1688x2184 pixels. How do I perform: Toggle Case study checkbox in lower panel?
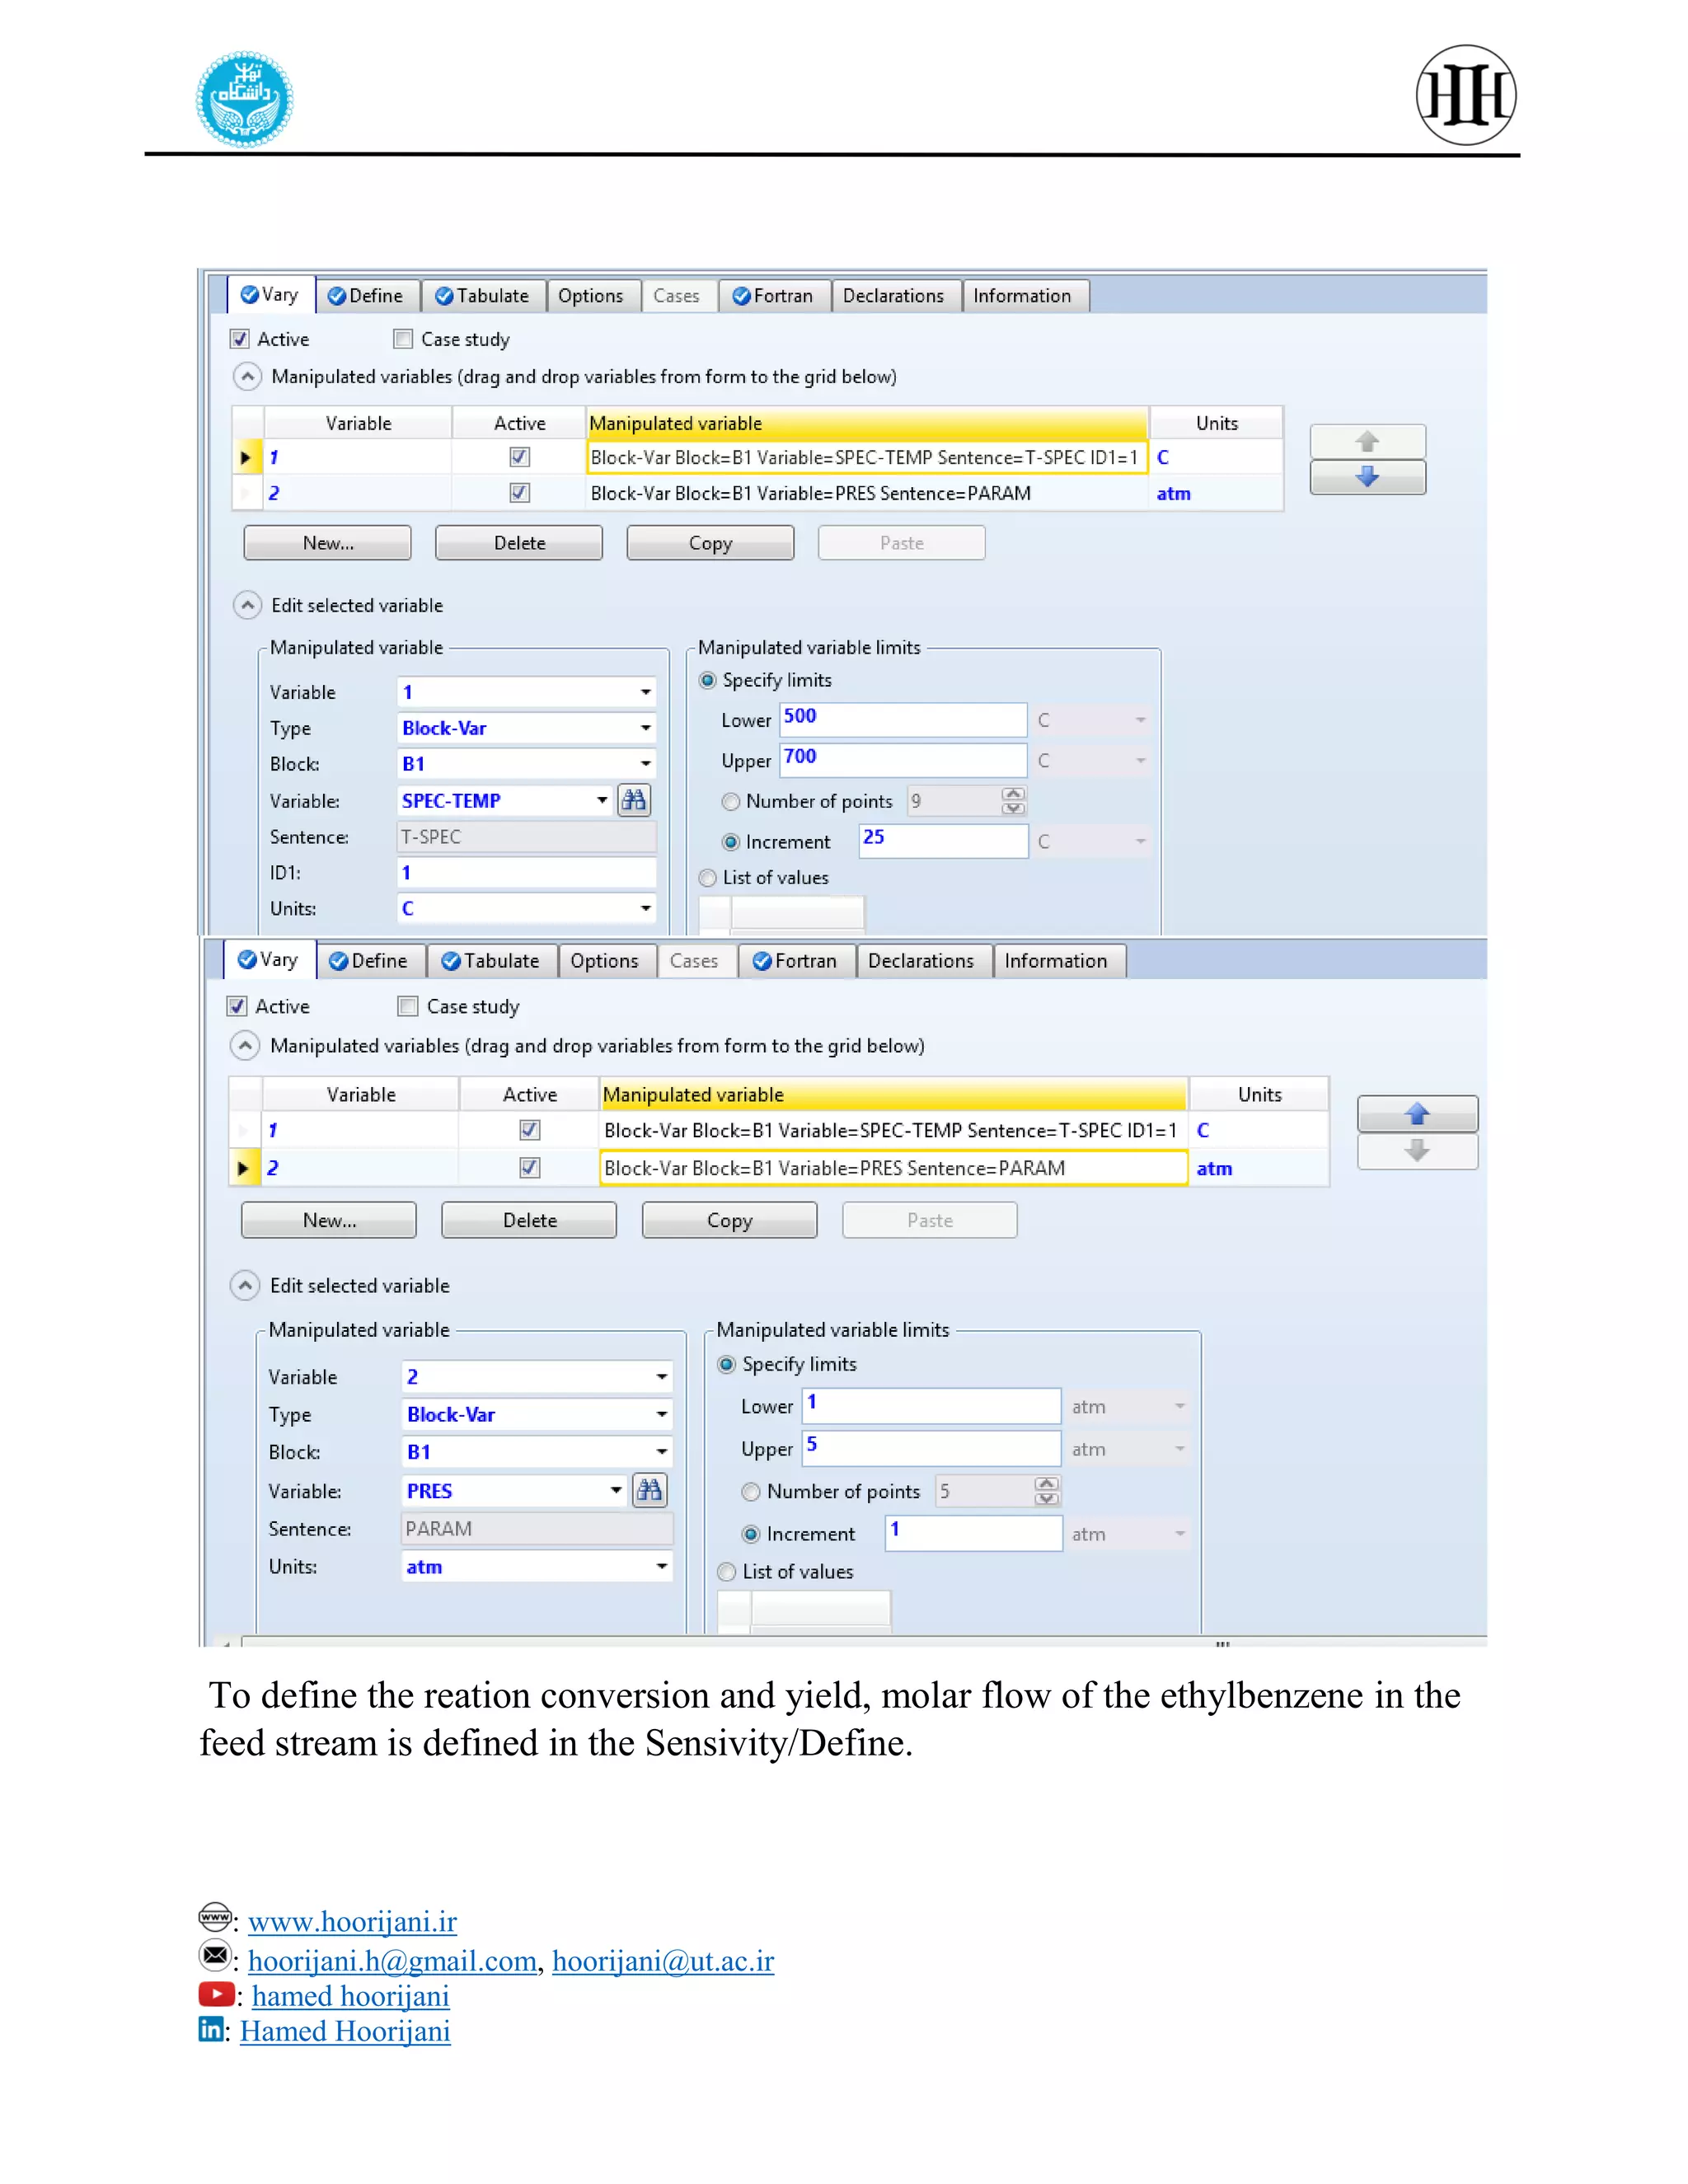[407, 1006]
